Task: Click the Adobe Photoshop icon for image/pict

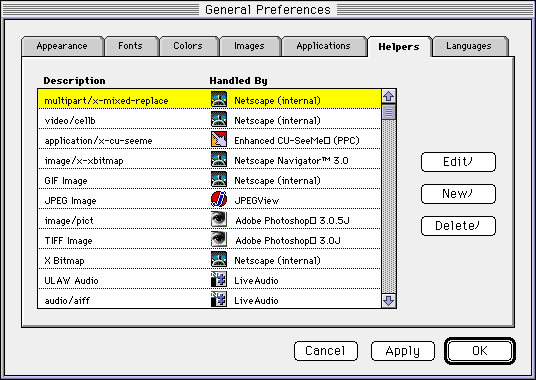Action: (219, 219)
